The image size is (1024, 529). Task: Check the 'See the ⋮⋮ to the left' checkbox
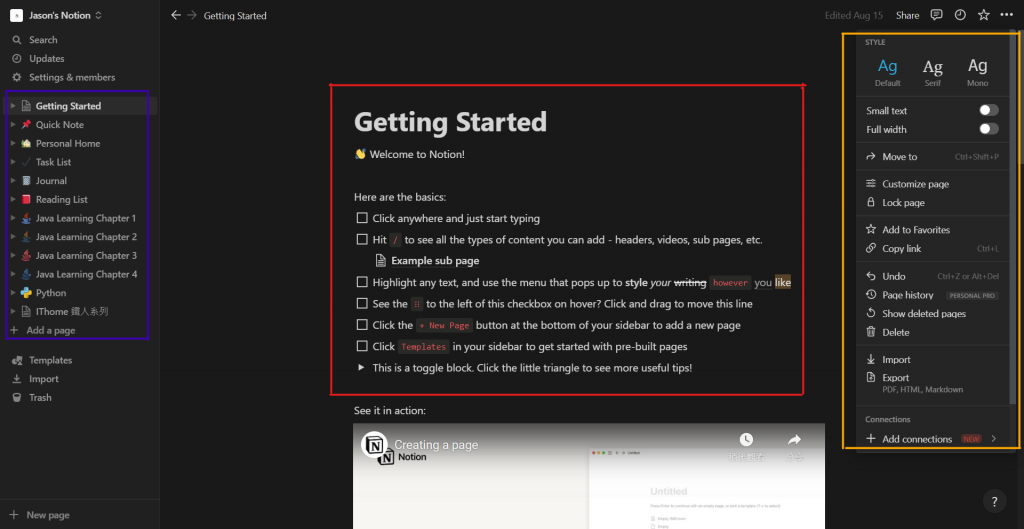coord(362,303)
